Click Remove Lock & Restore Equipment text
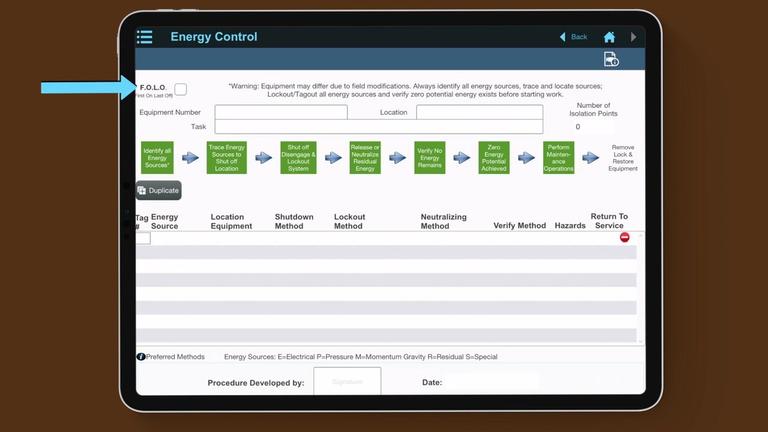Image resolution: width=768 pixels, height=432 pixels. [623, 158]
